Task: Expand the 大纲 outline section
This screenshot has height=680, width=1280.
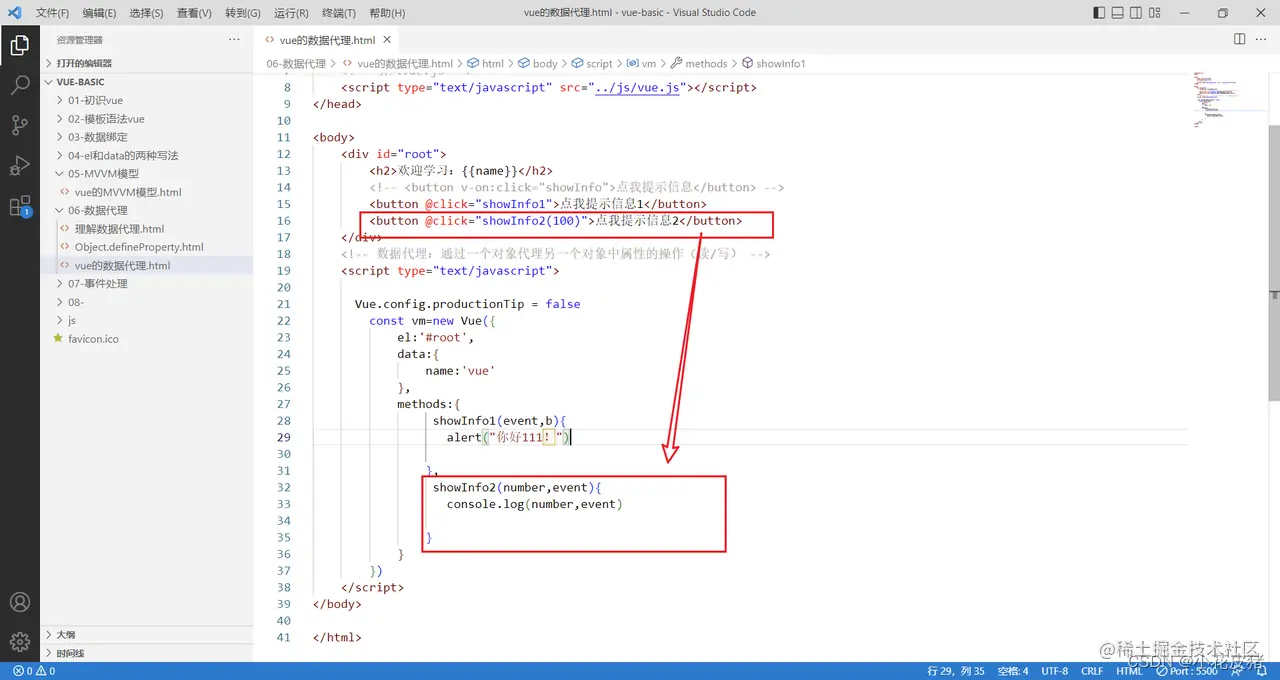Action: click(x=146, y=634)
